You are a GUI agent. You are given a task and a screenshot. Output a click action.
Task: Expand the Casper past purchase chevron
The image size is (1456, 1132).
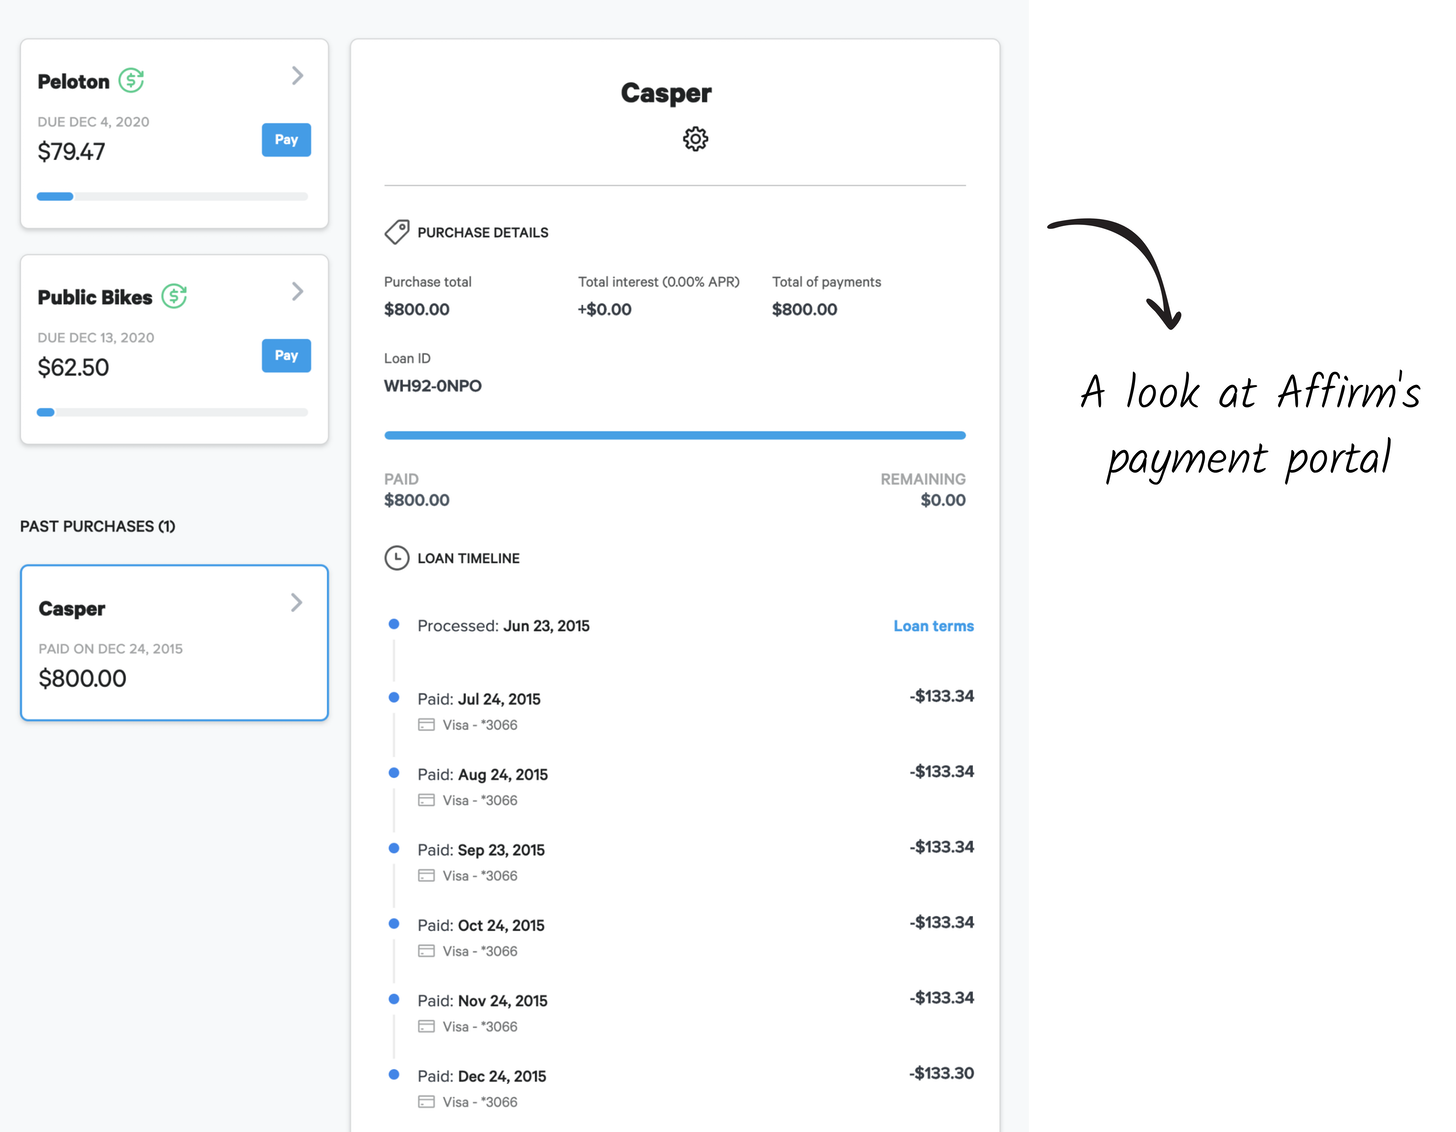[x=296, y=603]
